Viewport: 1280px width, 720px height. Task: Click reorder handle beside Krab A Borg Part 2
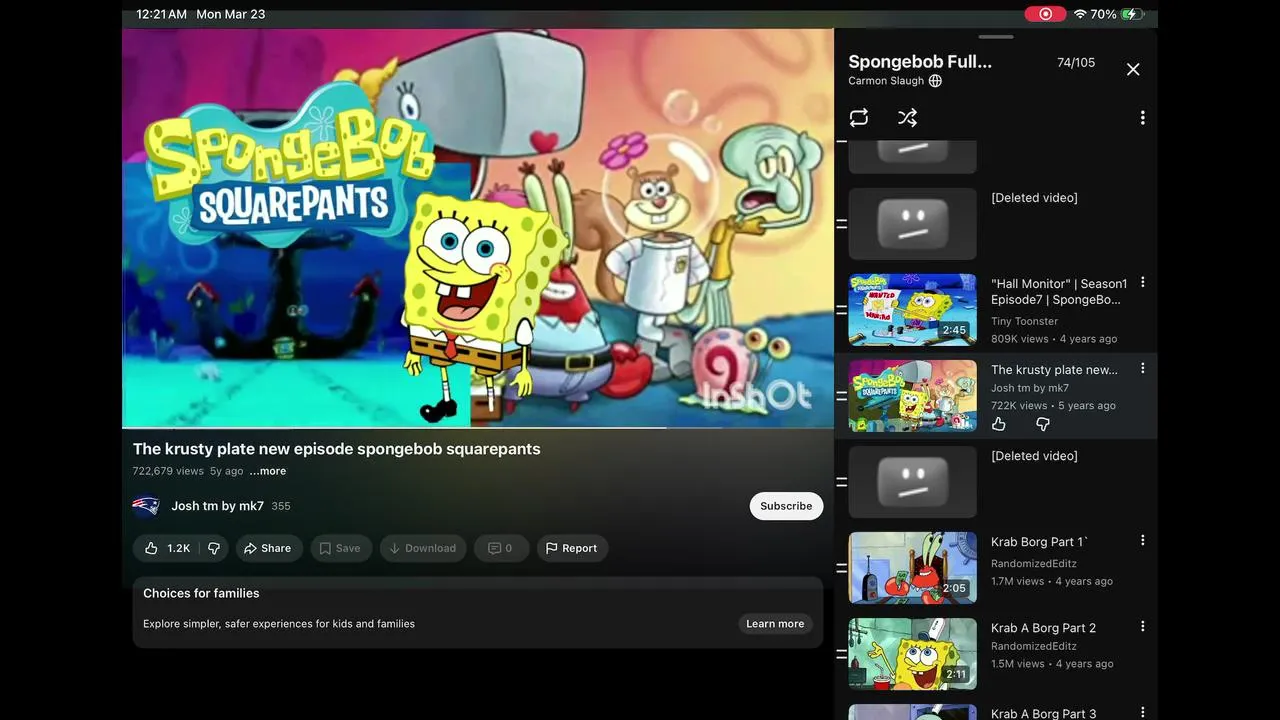(x=841, y=654)
